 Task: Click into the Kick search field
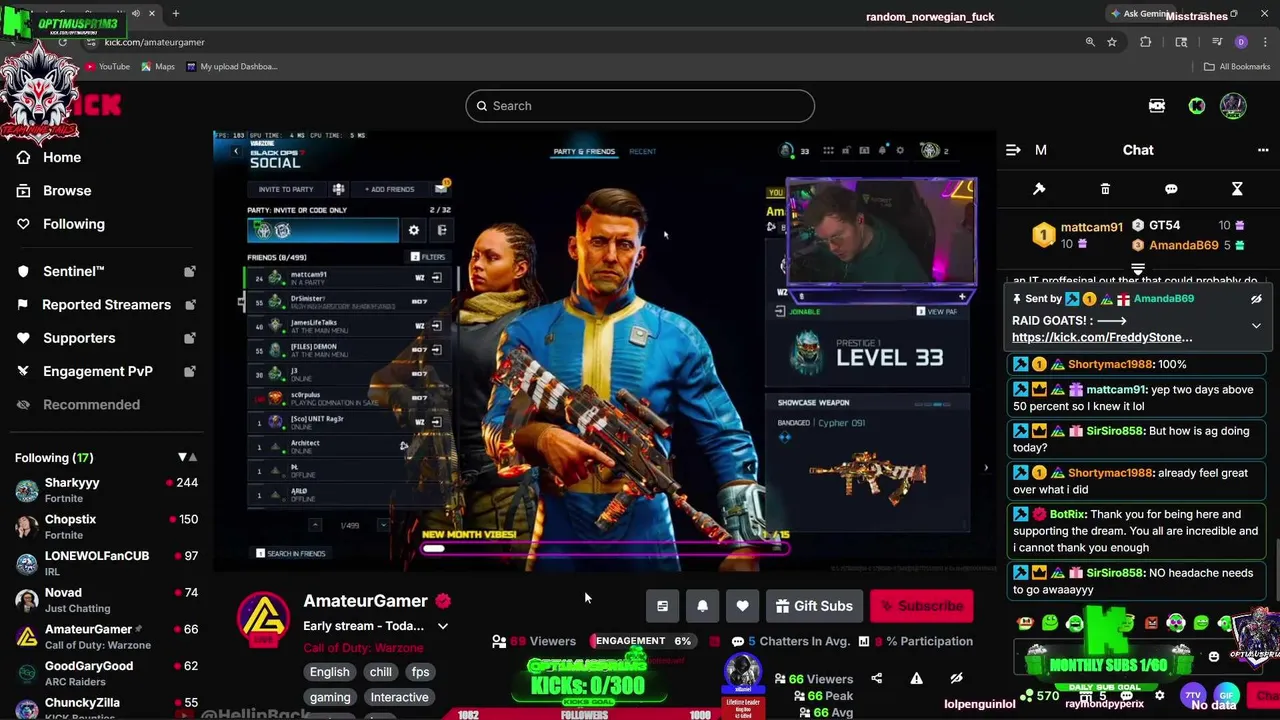click(640, 106)
